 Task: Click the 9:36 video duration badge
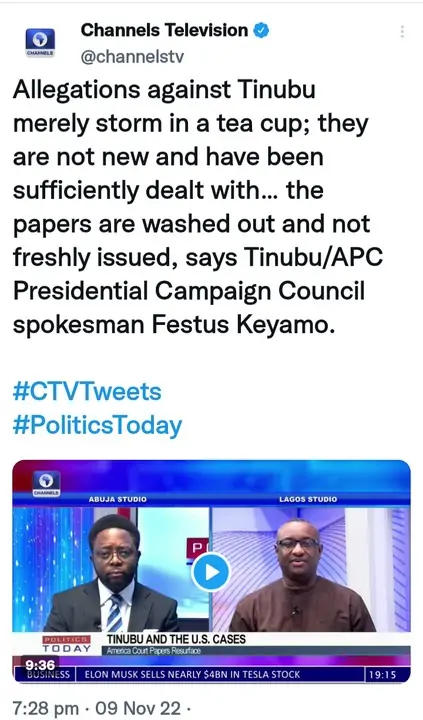pos(40,665)
